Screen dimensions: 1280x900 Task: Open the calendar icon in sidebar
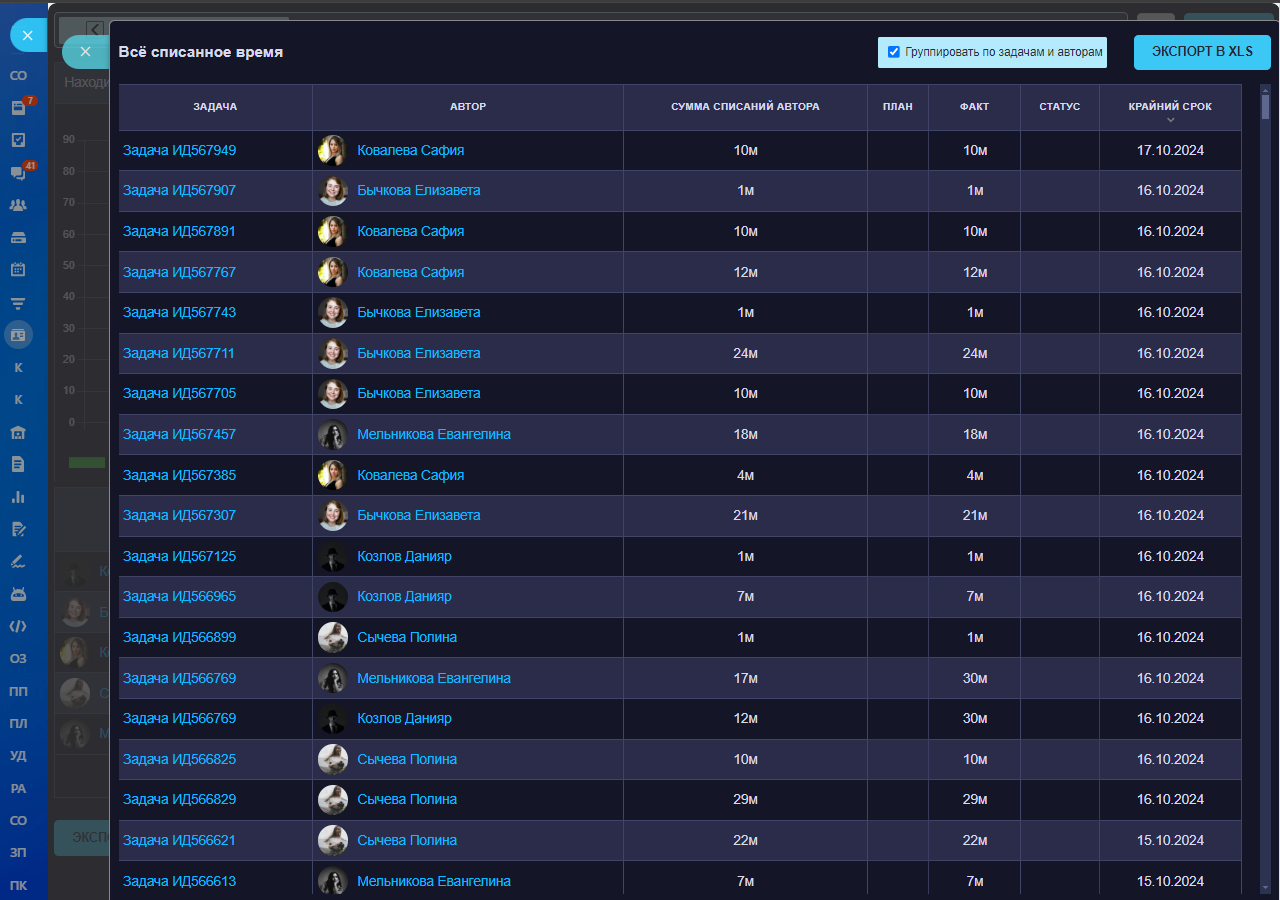18,270
